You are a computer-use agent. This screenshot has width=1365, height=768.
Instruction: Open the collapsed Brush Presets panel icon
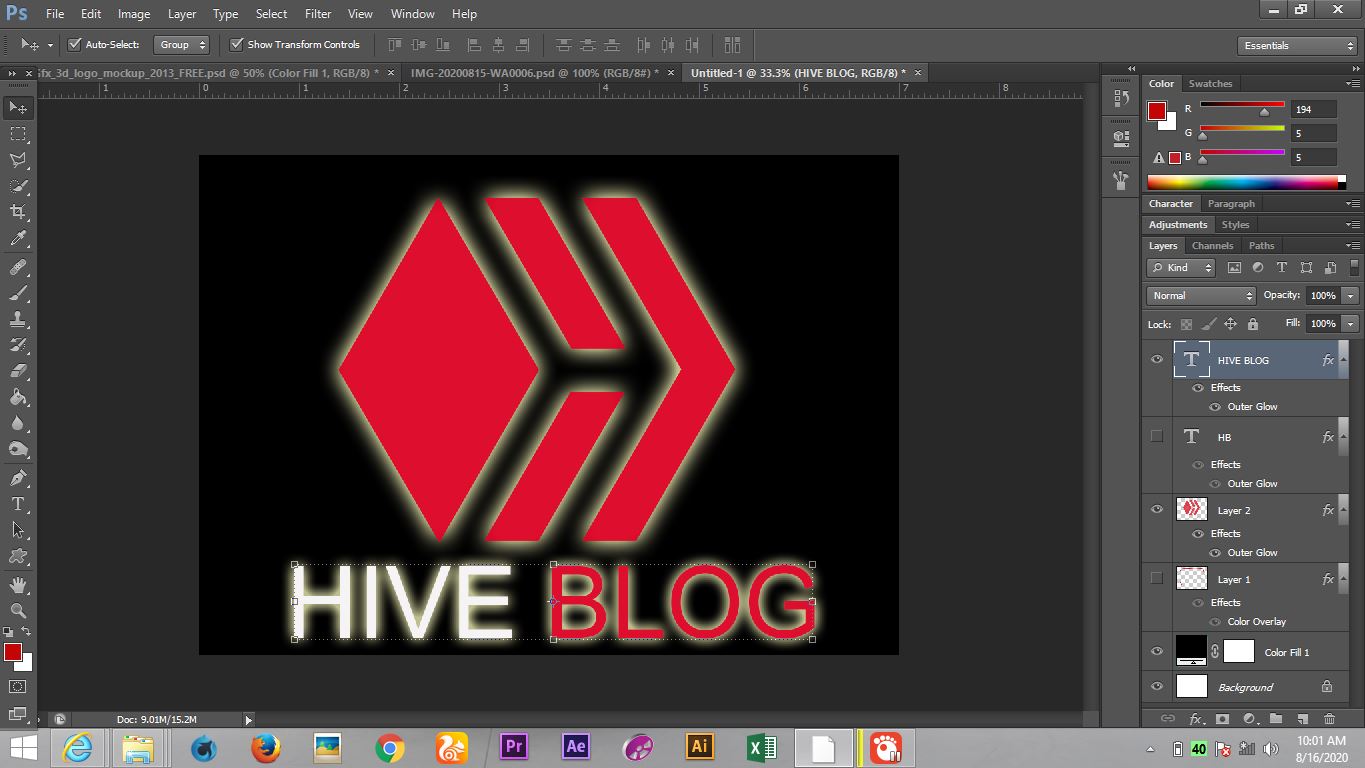click(1121, 180)
